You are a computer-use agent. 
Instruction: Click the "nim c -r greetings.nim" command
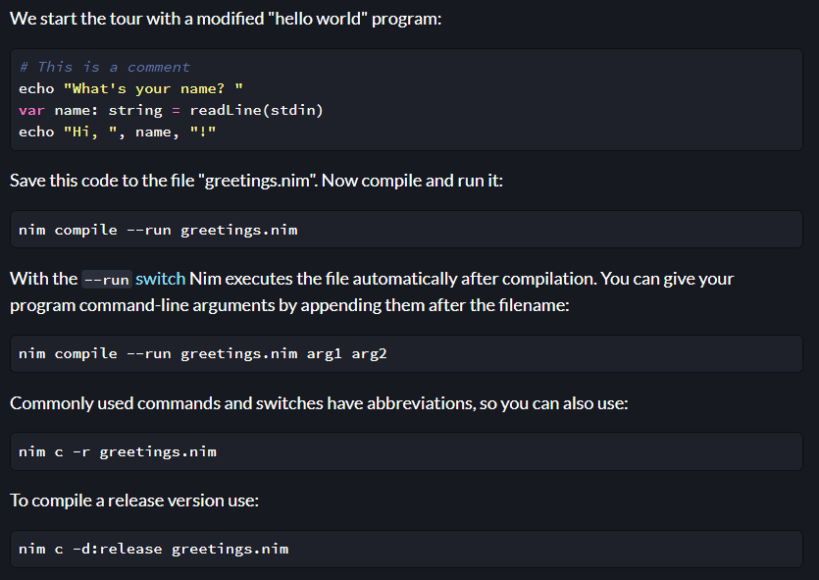coord(117,452)
